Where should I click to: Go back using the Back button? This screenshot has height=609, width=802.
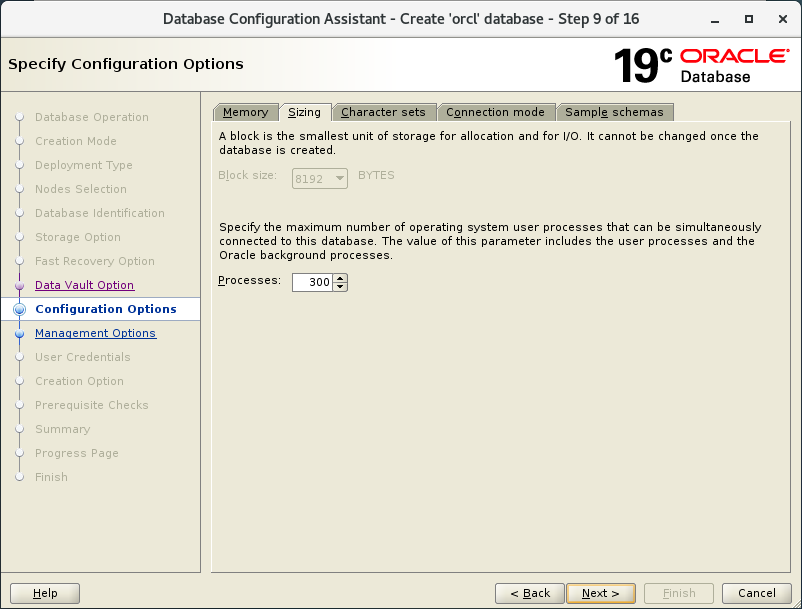tap(529, 593)
